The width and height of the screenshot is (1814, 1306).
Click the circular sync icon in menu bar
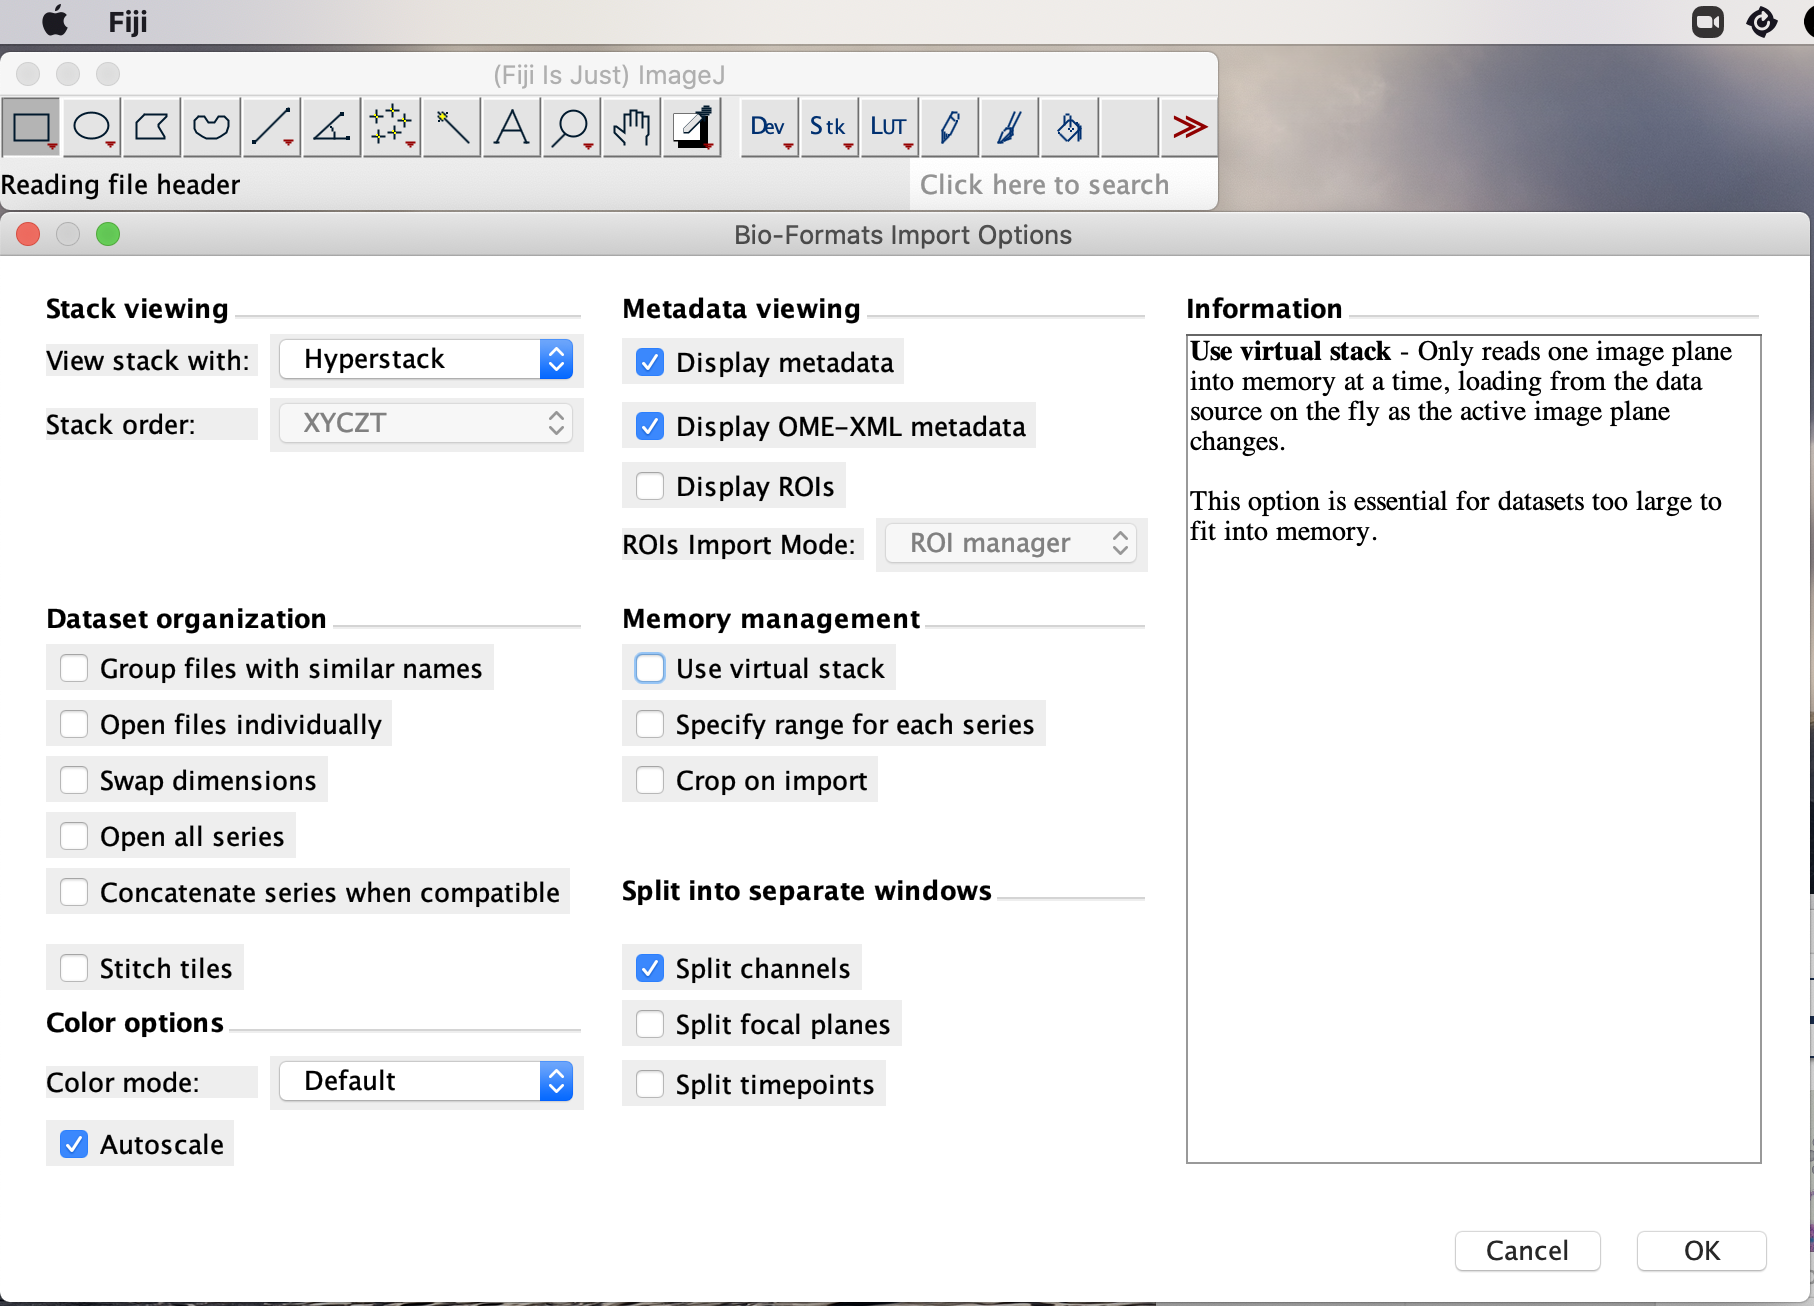pos(1762,21)
